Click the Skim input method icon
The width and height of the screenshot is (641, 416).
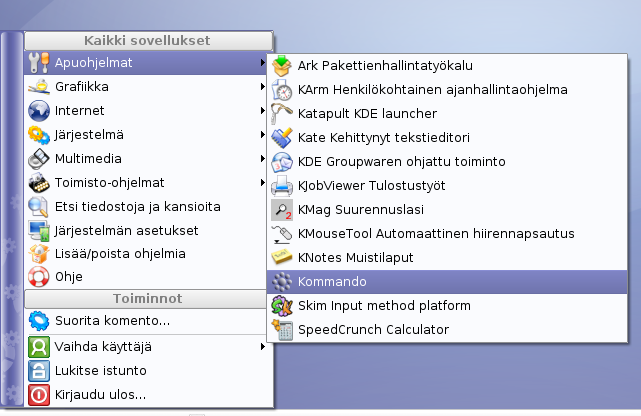(282, 306)
